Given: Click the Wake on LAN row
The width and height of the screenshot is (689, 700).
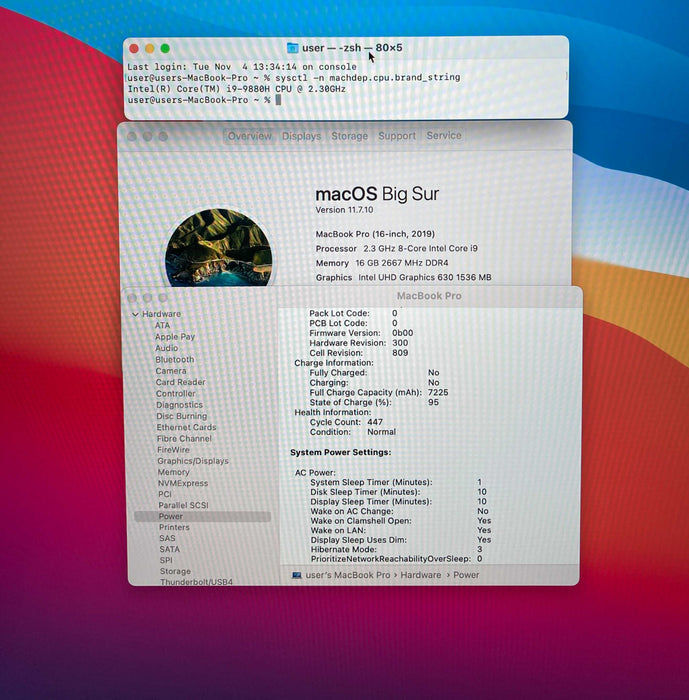Looking at the screenshot, I should point(401,530).
